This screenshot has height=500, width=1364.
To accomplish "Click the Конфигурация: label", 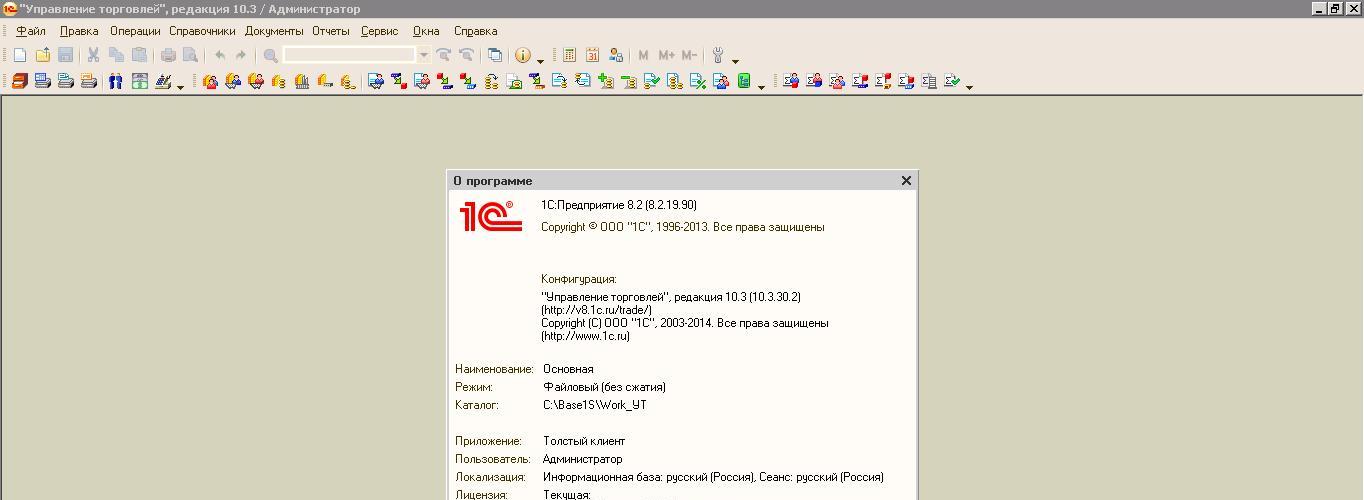I will (579, 279).
